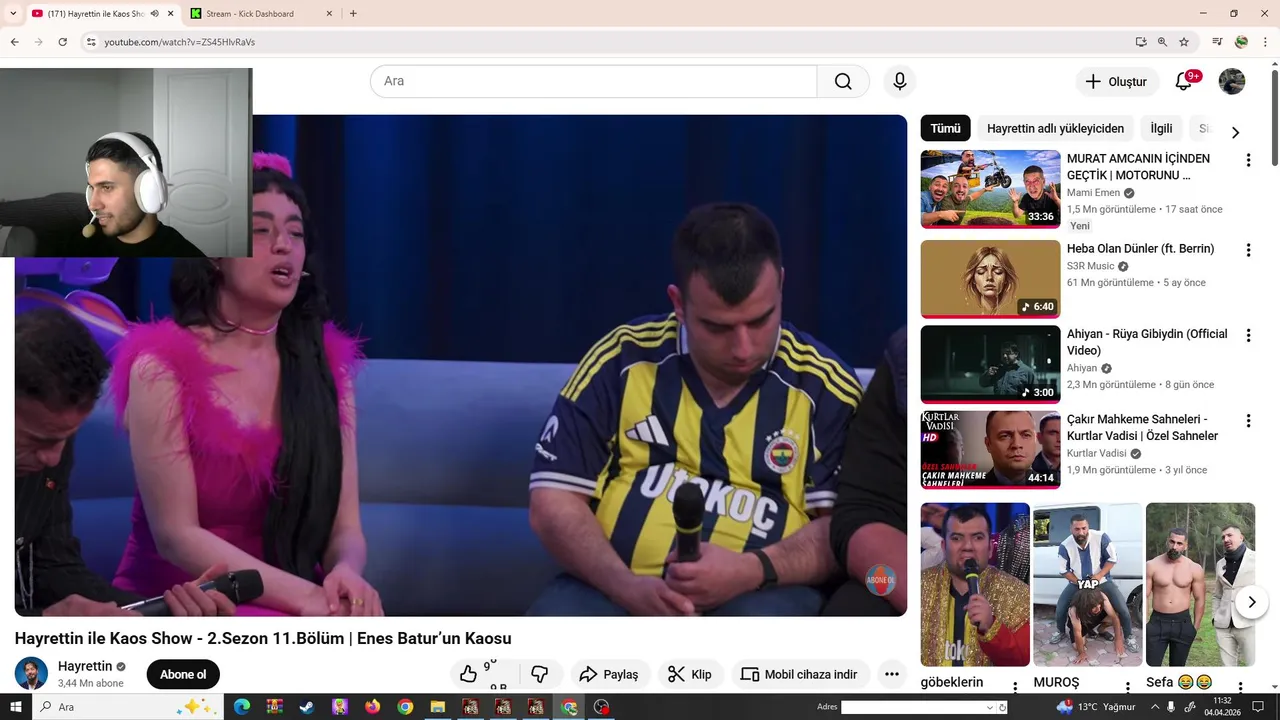Open YouTube notifications bell
Screen dimensions: 1280x720
pos(1184,82)
